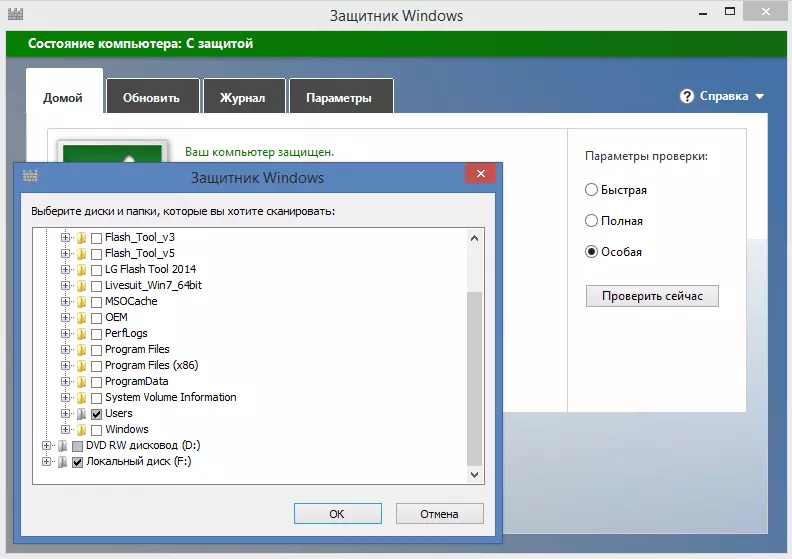
Task: Check the Flash_Tool_v3 folder checkbox
Action: pyautogui.click(x=96, y=238)
